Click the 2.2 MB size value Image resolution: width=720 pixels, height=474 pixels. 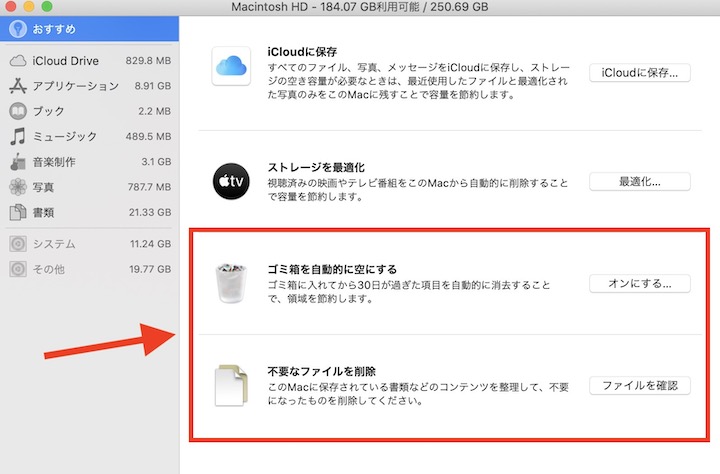(154, 111)
